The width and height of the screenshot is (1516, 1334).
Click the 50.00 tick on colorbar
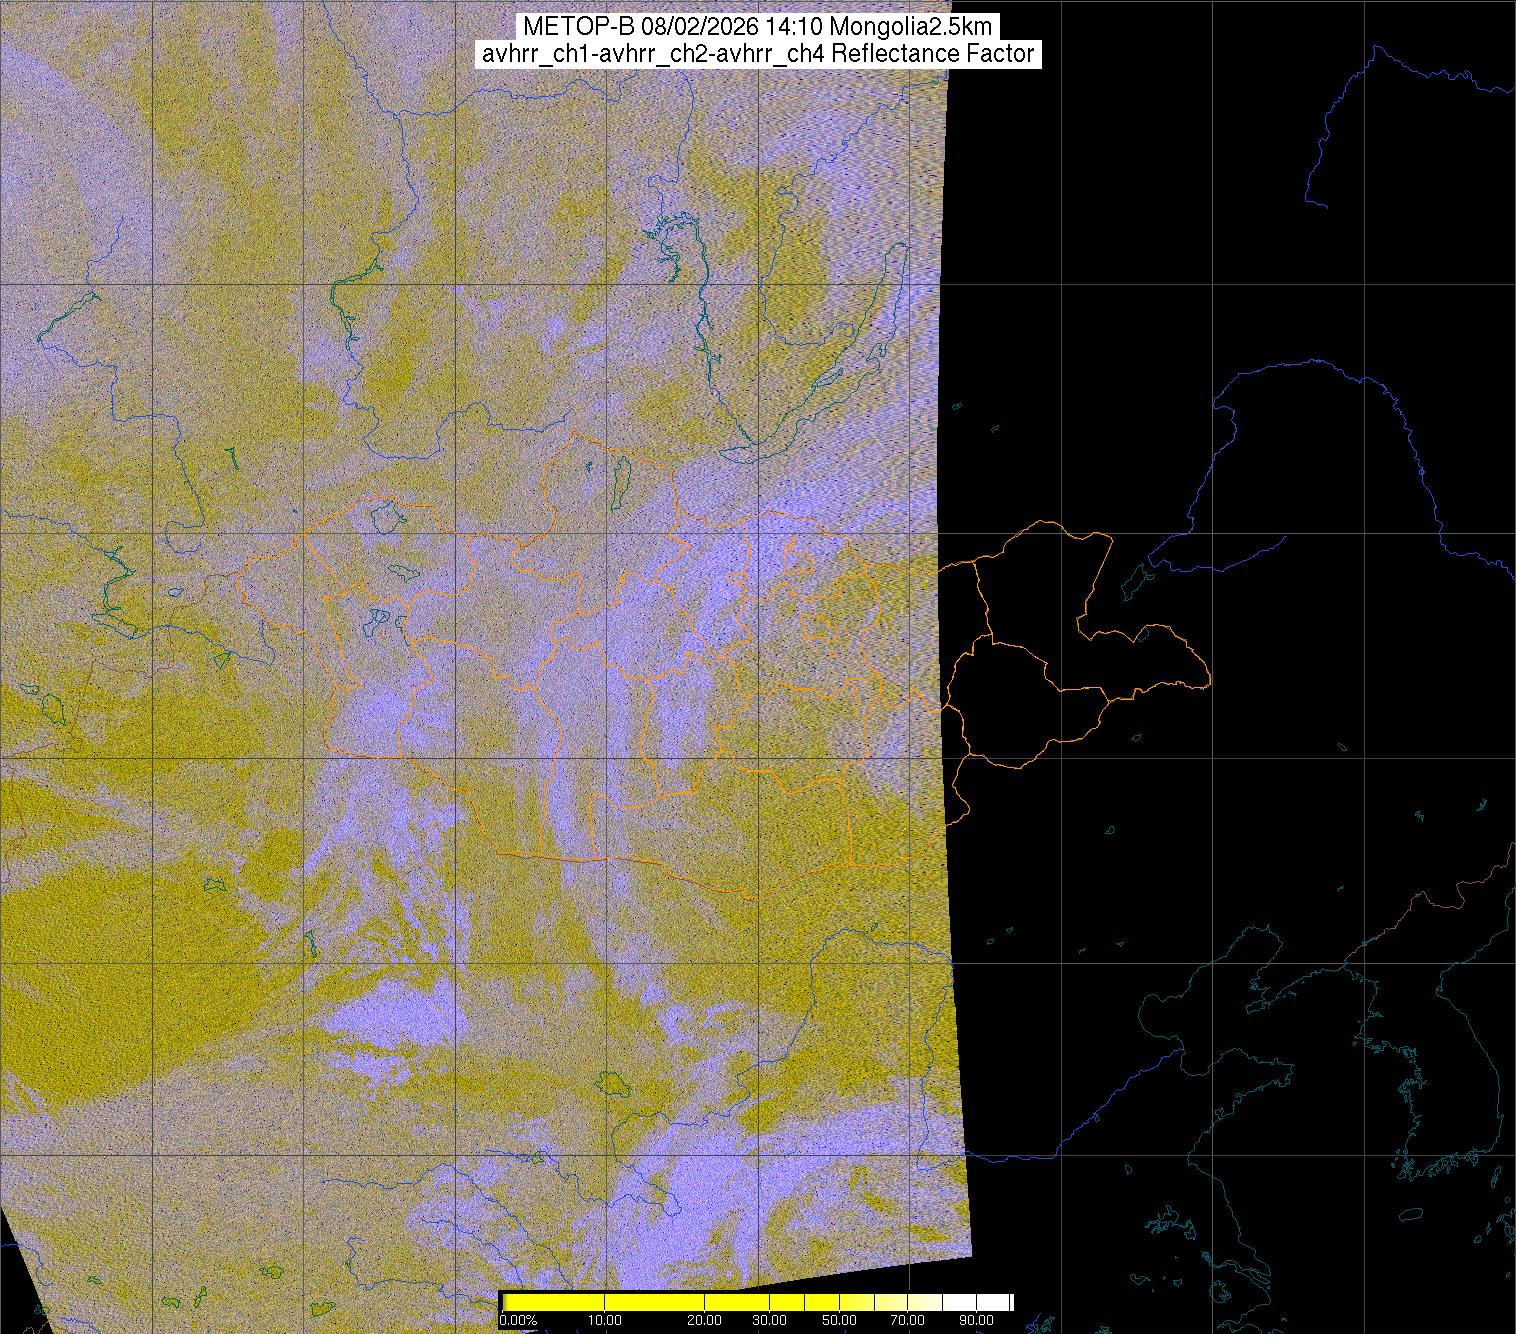pyautogui.click(x=839, y=1320)
